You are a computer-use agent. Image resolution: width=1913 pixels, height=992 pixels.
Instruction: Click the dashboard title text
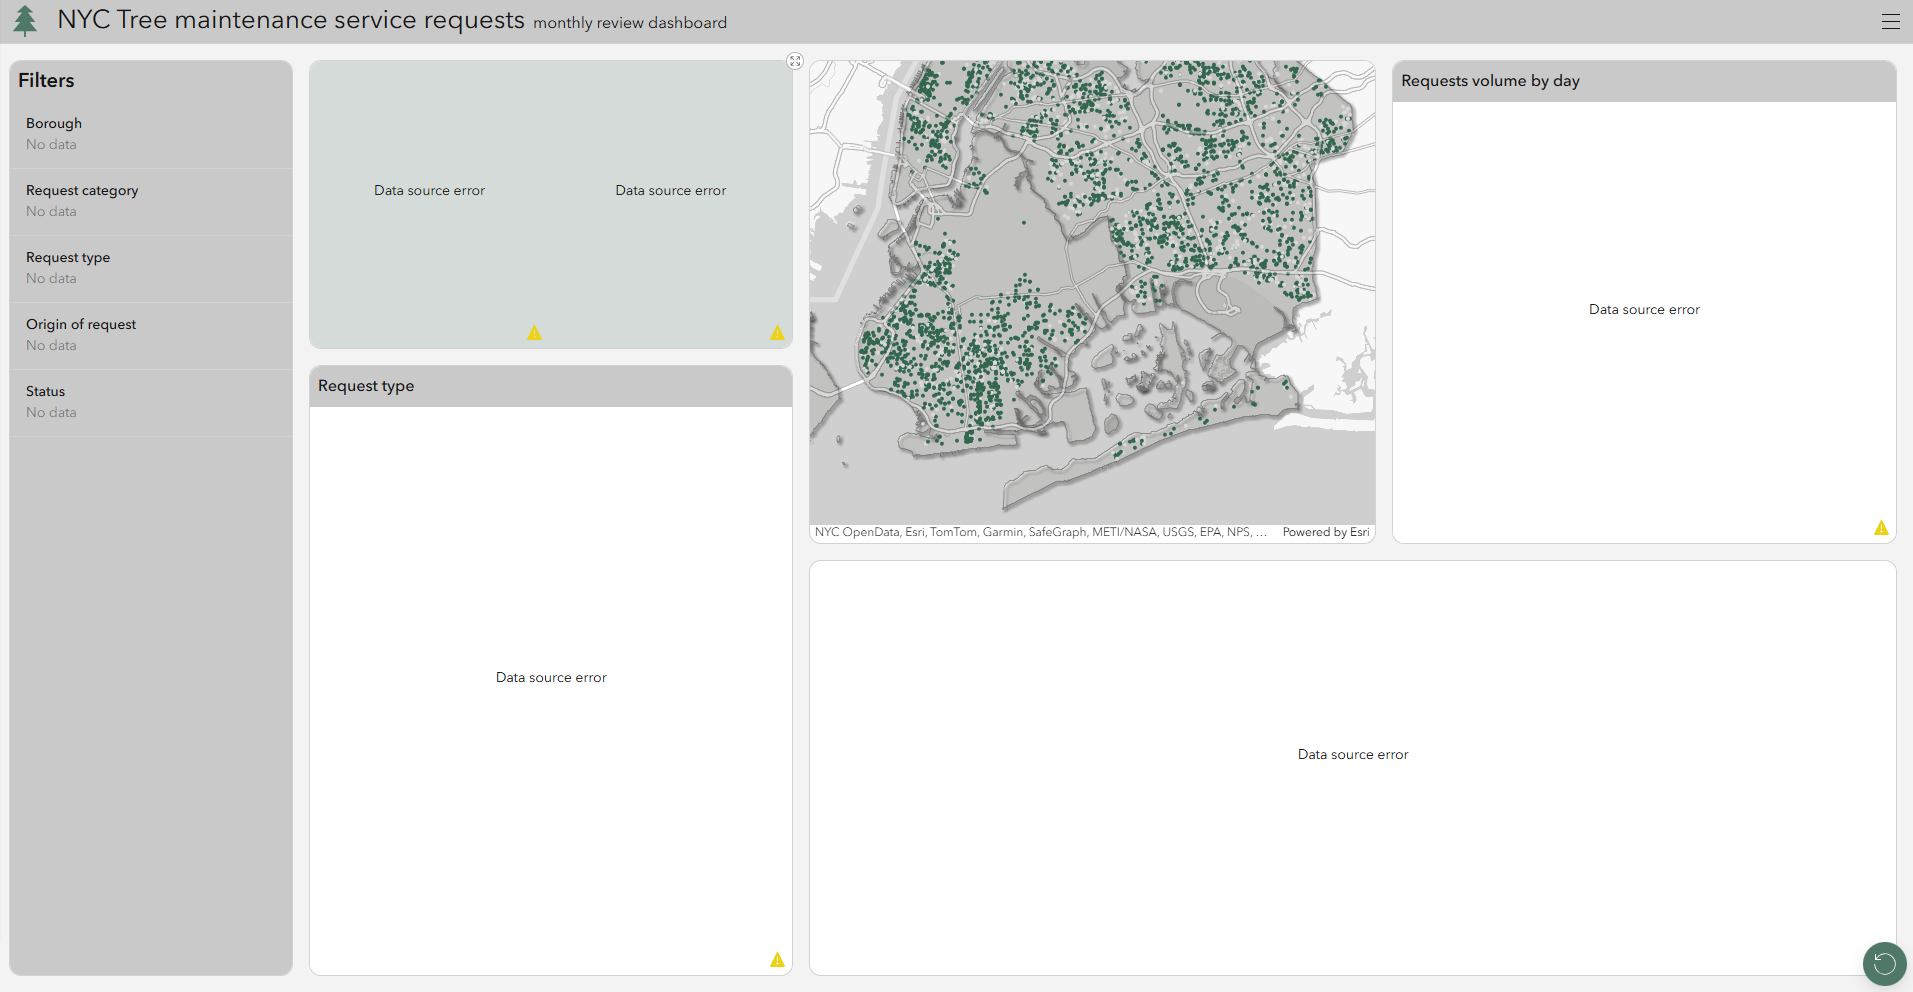(x=291, y=20)
